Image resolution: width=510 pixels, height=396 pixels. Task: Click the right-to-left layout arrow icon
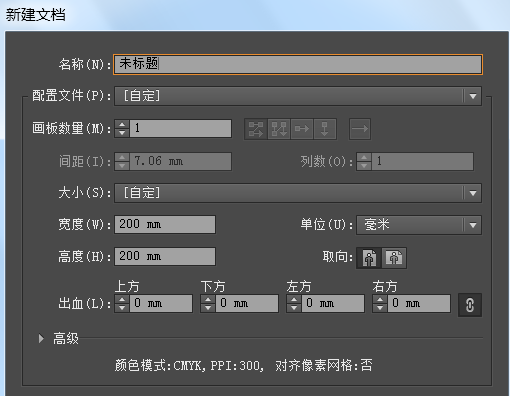(x=360, y=129)
